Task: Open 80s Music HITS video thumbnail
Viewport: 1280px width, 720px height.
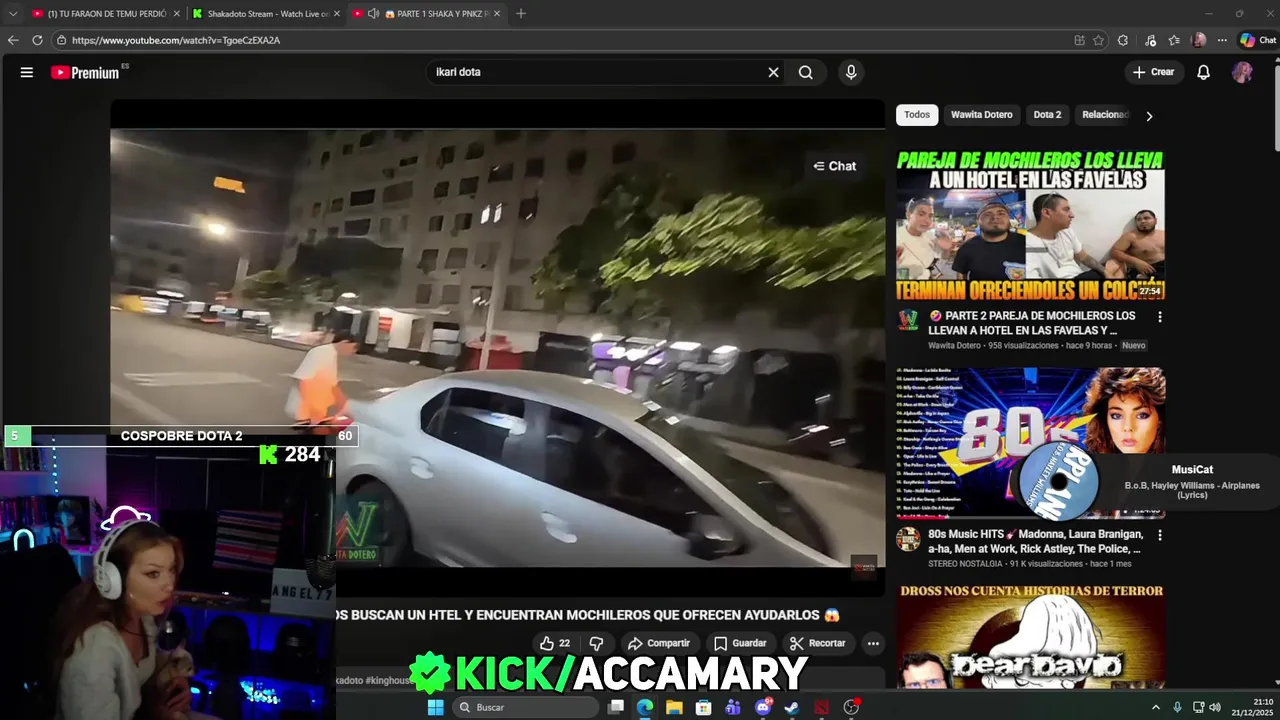Action: point(1030,443)
